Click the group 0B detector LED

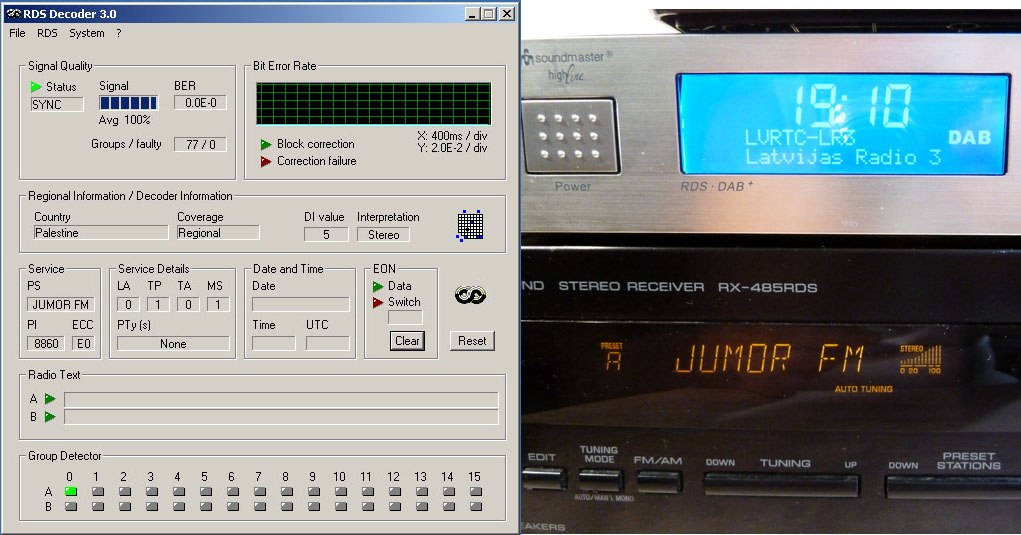coord(70,506)
